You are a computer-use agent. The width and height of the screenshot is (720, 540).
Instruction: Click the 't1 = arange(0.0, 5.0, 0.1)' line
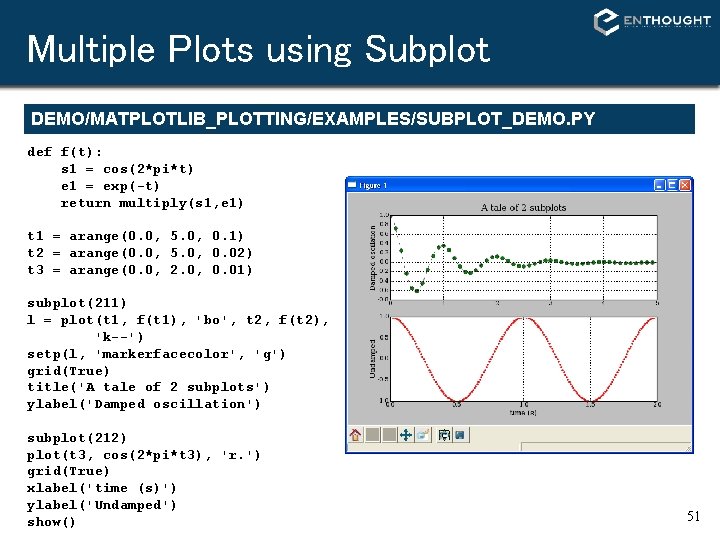(x=135, y=236)
